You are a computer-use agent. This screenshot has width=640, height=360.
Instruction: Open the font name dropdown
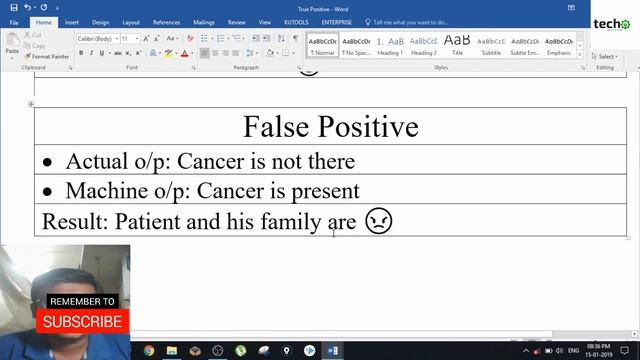tap(116, 39)
